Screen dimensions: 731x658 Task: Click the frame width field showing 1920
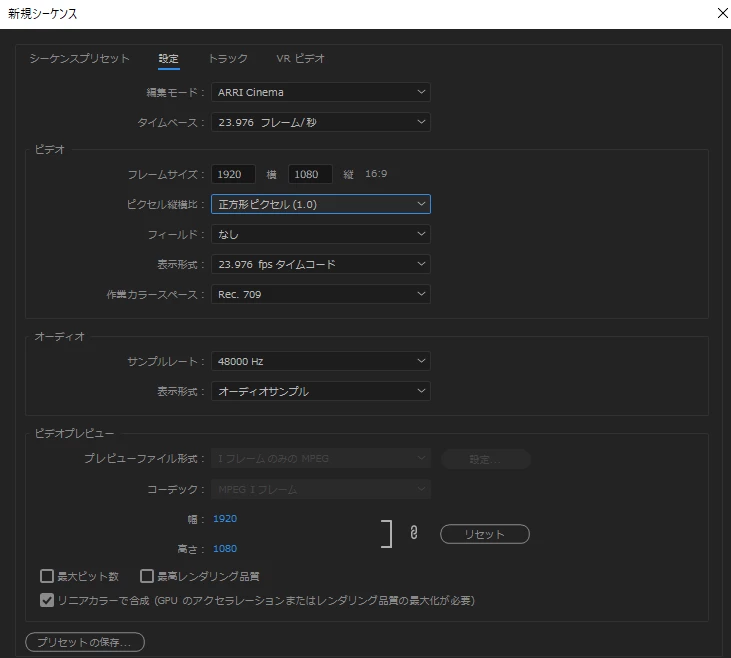233,174
